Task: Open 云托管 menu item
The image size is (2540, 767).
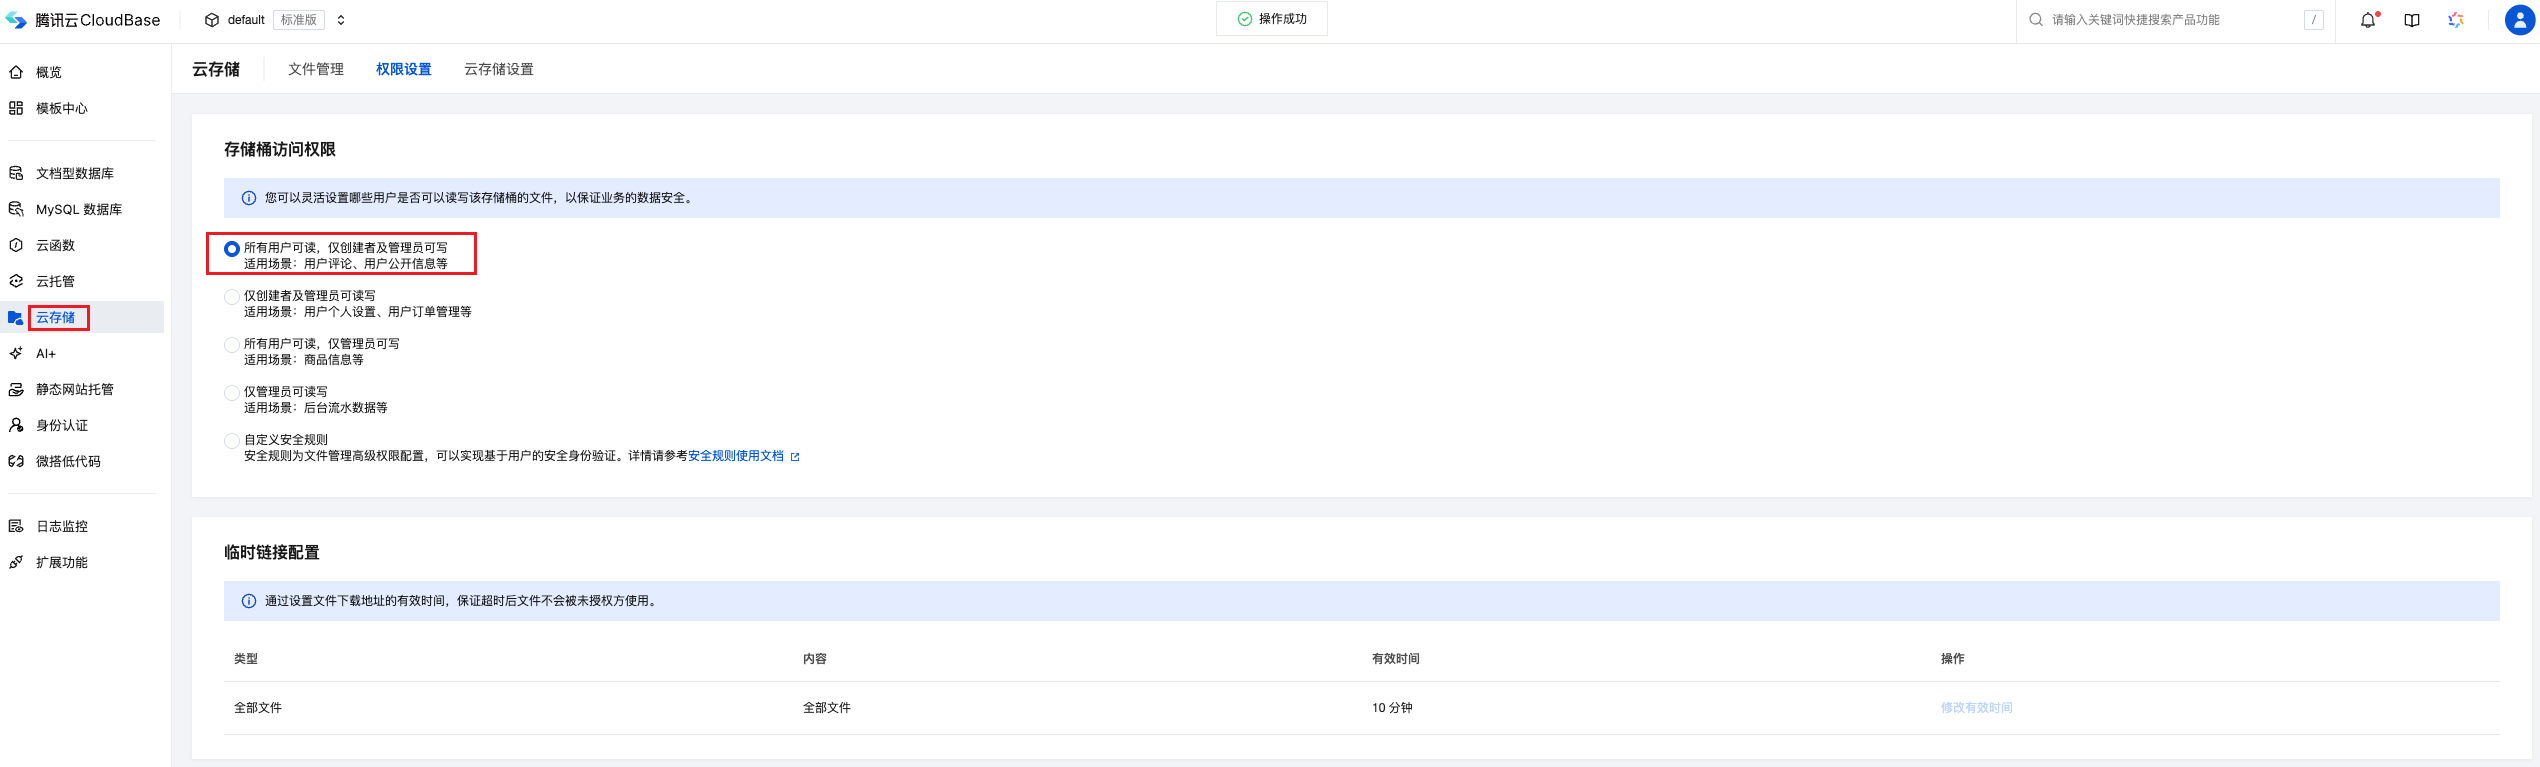Action: [x=56, y=281]
